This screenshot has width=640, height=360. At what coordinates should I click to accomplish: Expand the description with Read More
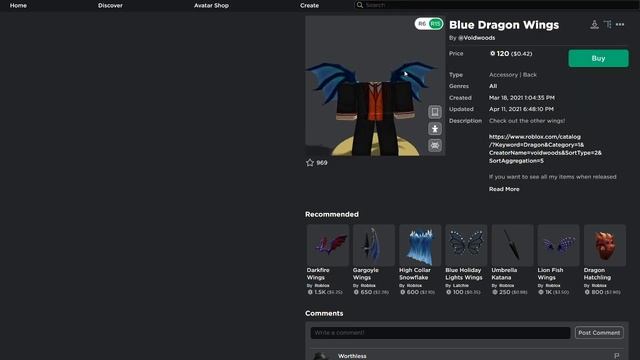(x=504, y=189)
